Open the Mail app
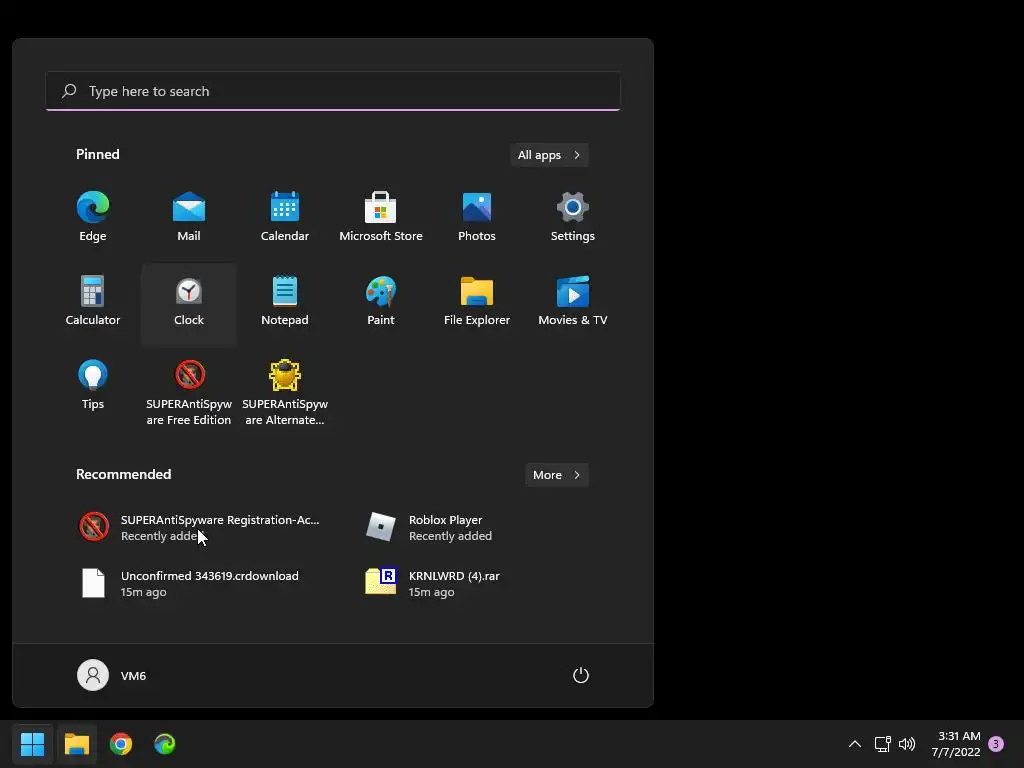Image resolution: width=1024 pixels, height=768 pixels. point(189,217)
